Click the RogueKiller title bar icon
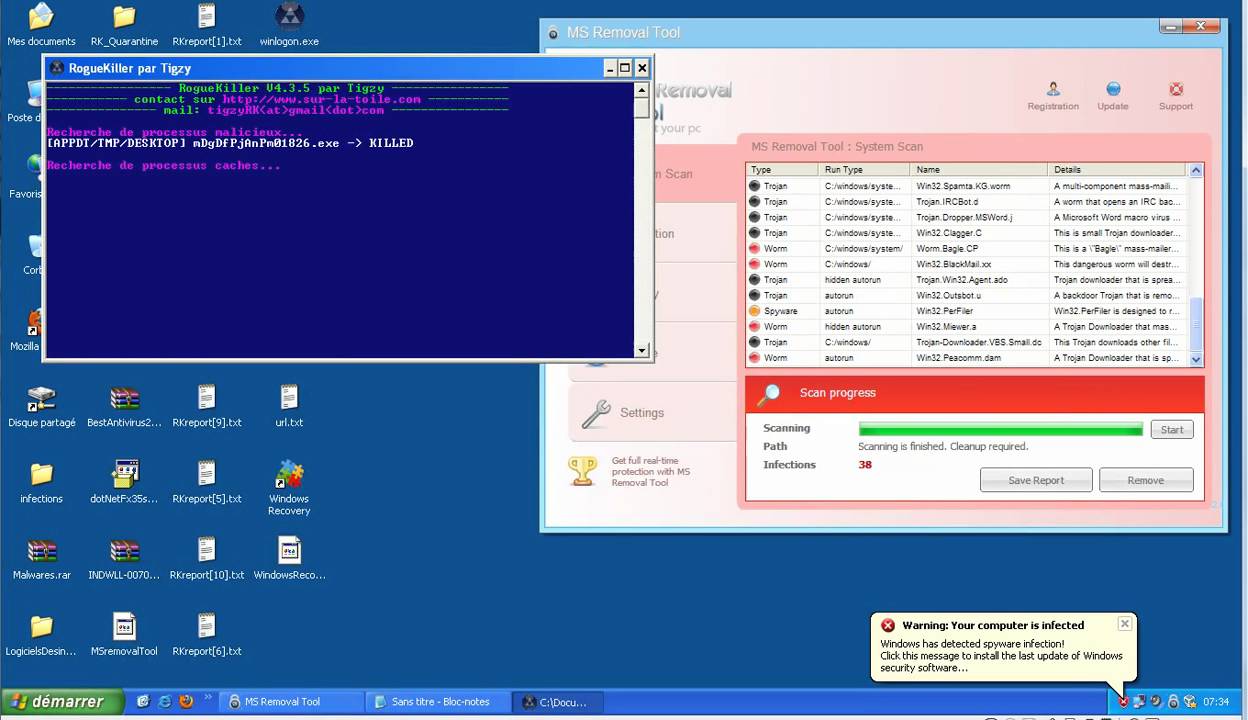The image size is (1248, 720). pos(55,68)
